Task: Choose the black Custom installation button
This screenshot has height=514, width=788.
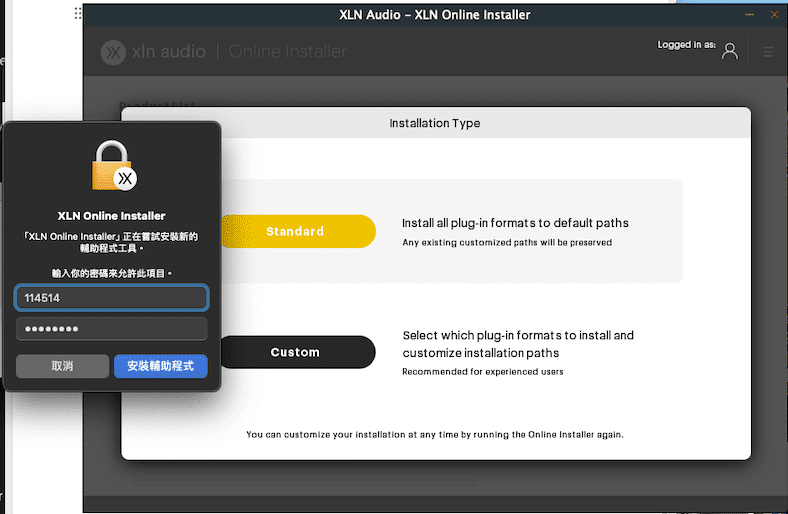Action: (298, 352)
